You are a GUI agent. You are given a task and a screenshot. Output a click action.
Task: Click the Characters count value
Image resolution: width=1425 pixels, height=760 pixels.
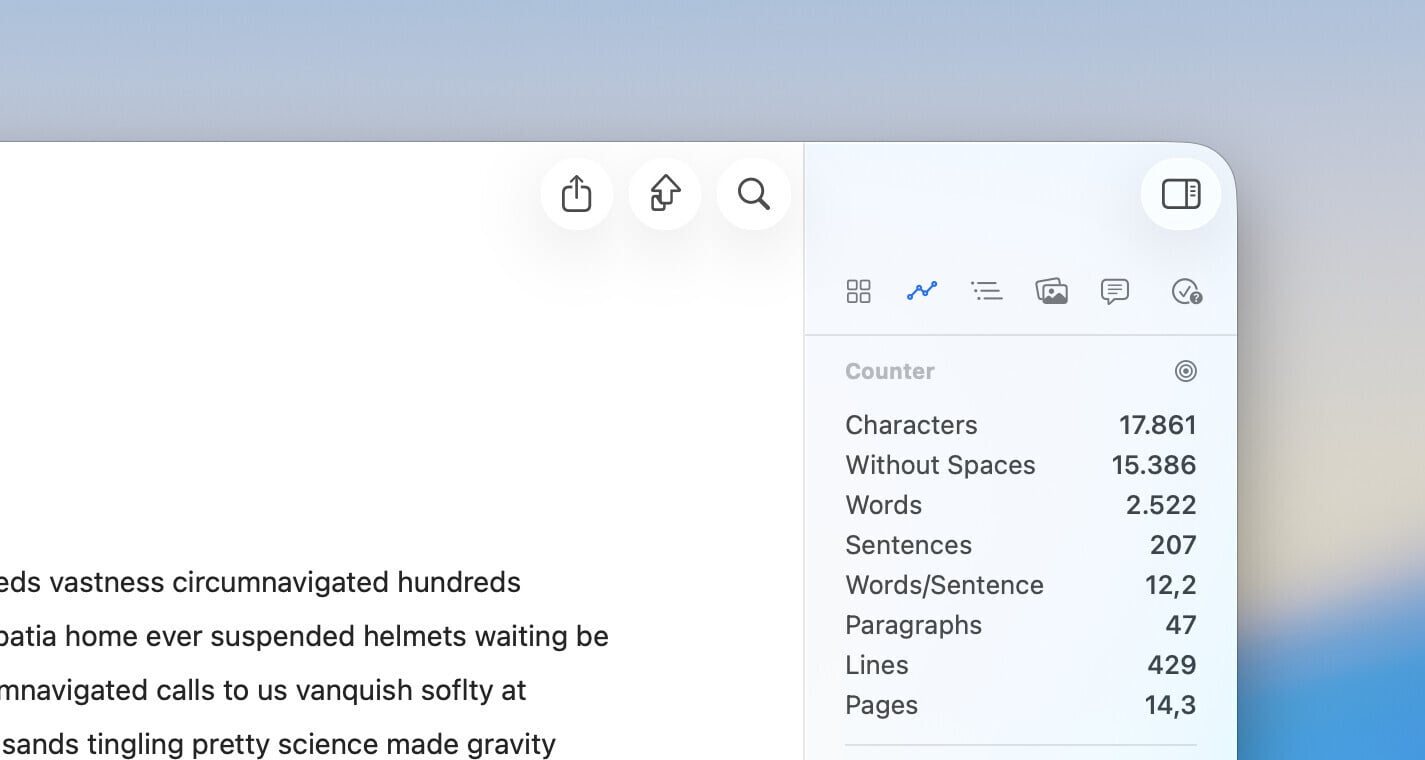pos(1157,425)
